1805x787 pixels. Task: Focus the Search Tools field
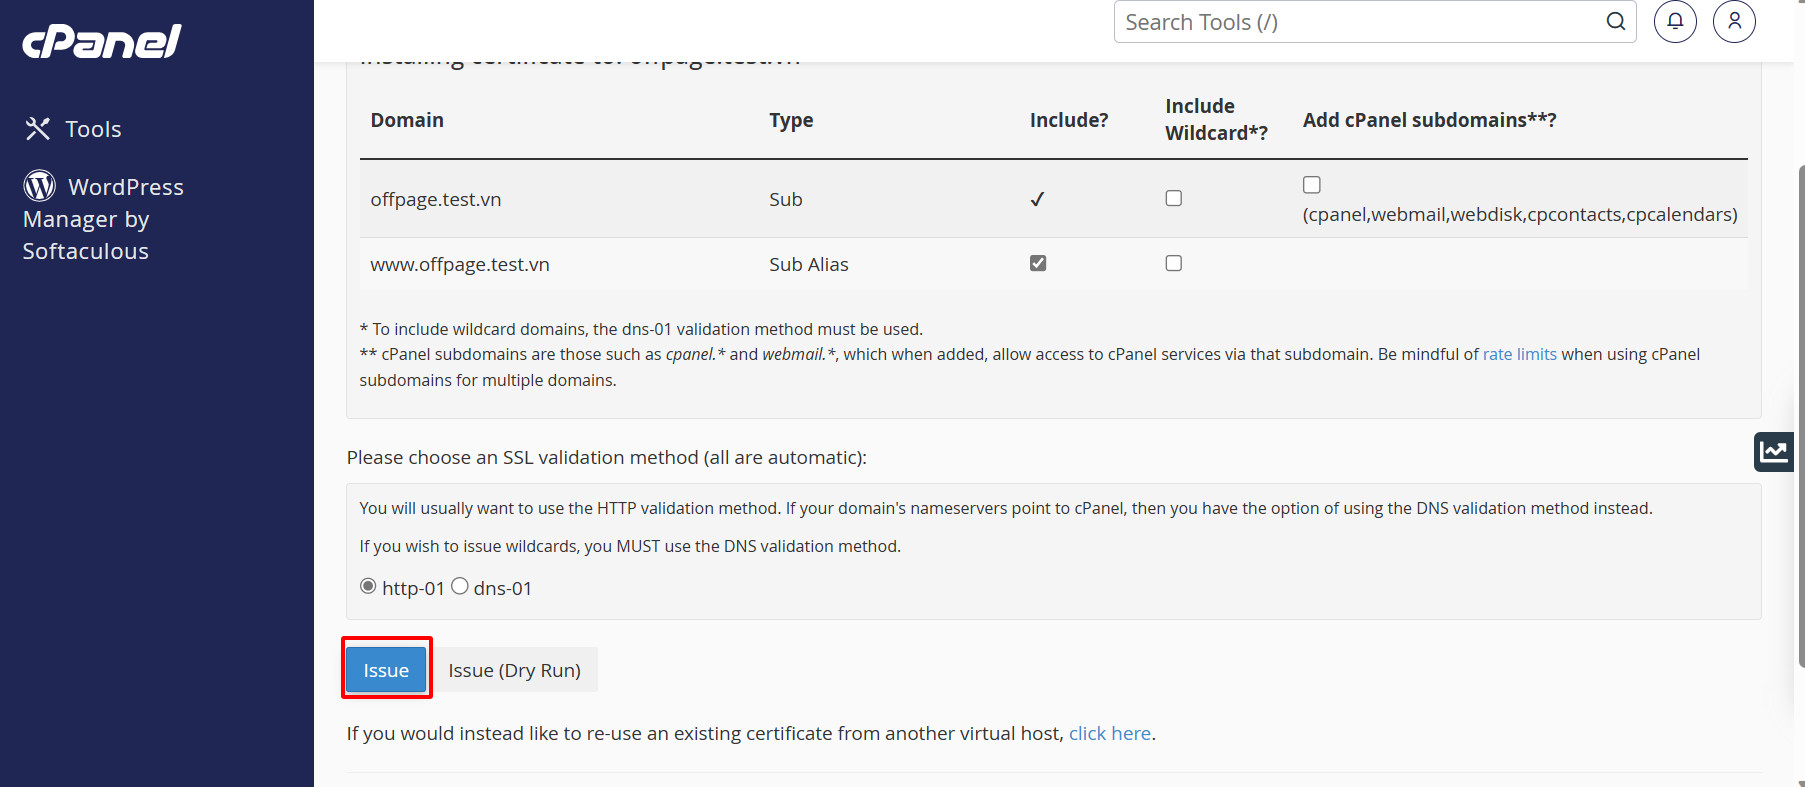1360,21
